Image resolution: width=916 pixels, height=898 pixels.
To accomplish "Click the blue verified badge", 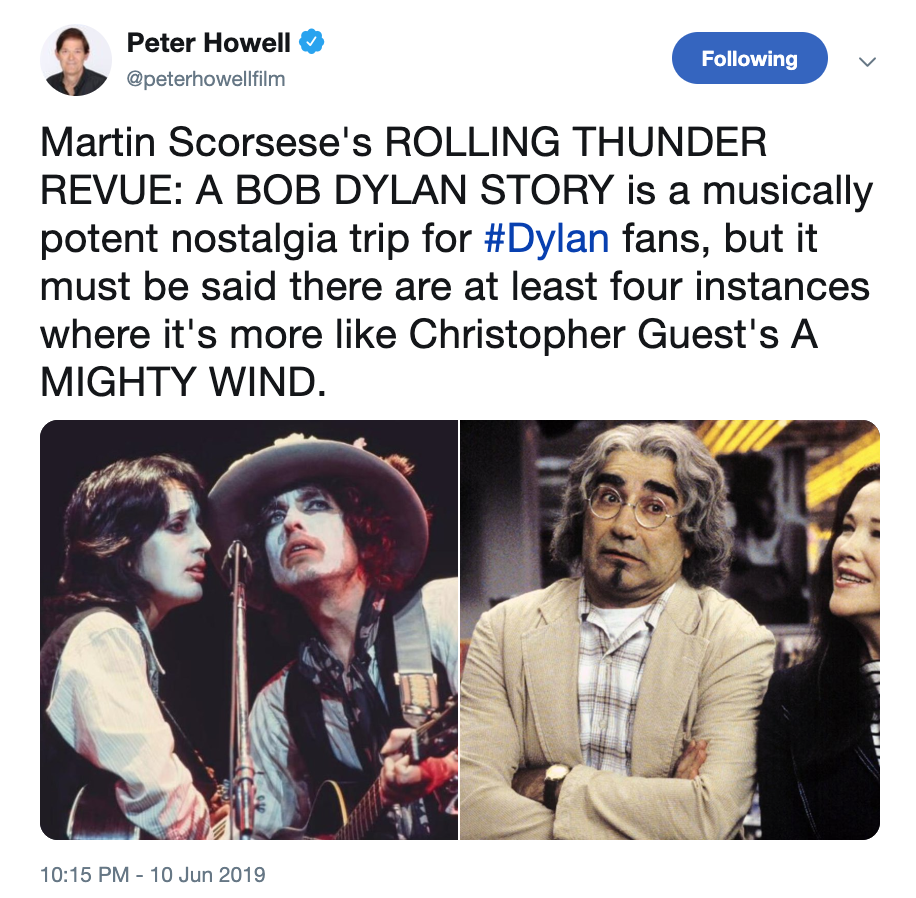I will pyautogui.click(x=312, y=42).
